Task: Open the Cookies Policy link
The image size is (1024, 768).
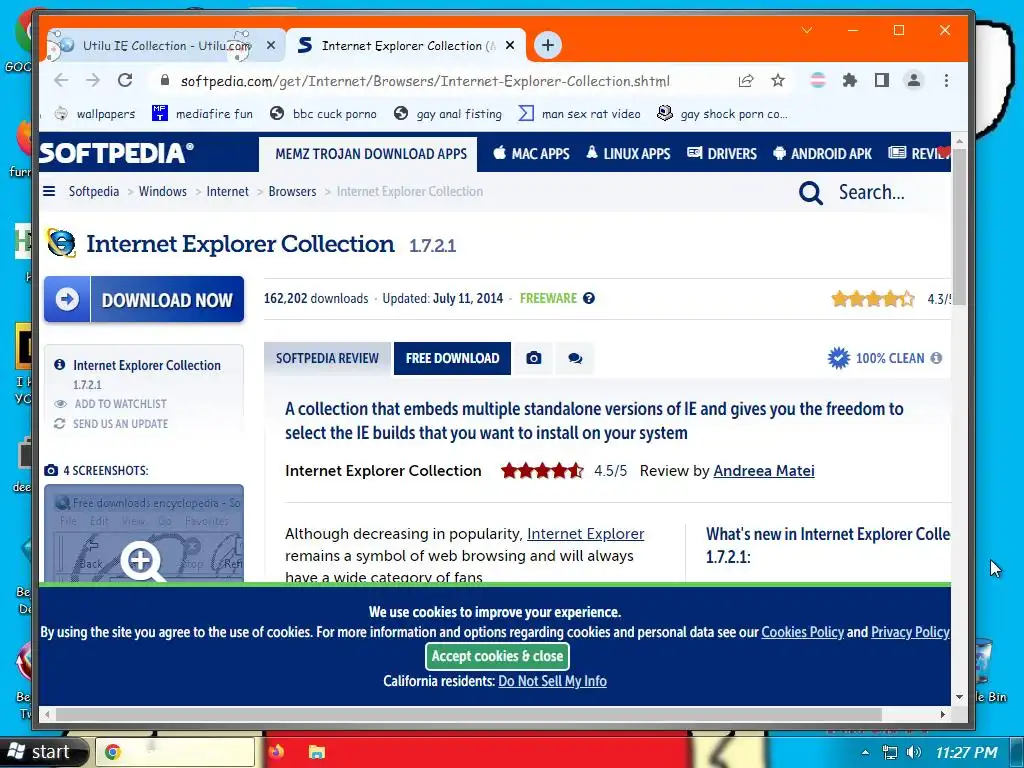Action: [x=802, y=632]
